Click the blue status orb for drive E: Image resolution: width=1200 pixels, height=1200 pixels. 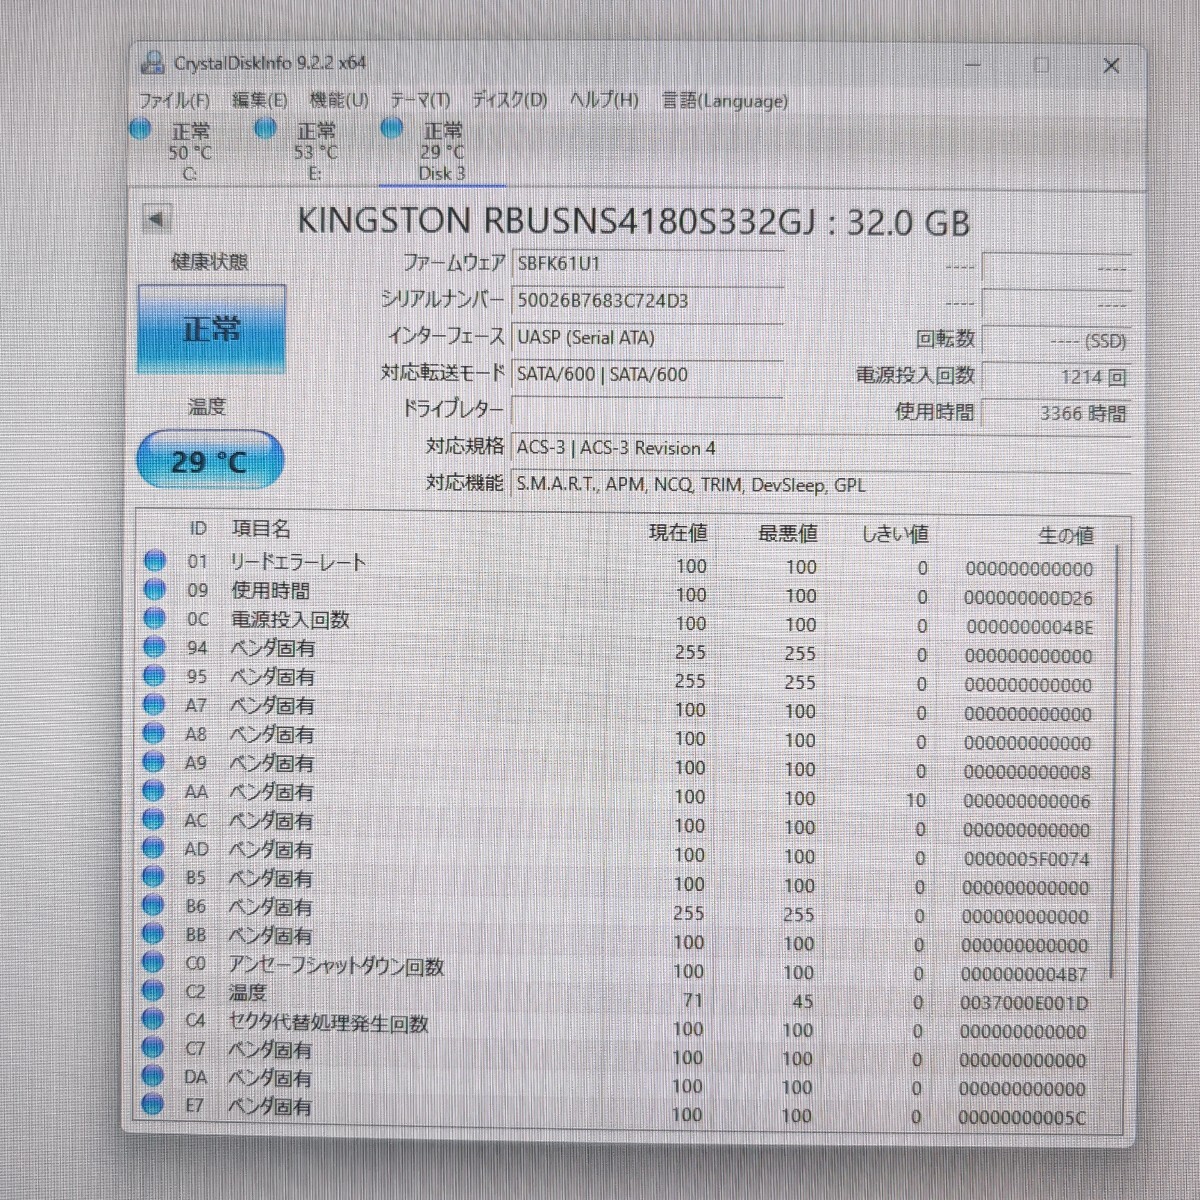click(x=266, y=129)
